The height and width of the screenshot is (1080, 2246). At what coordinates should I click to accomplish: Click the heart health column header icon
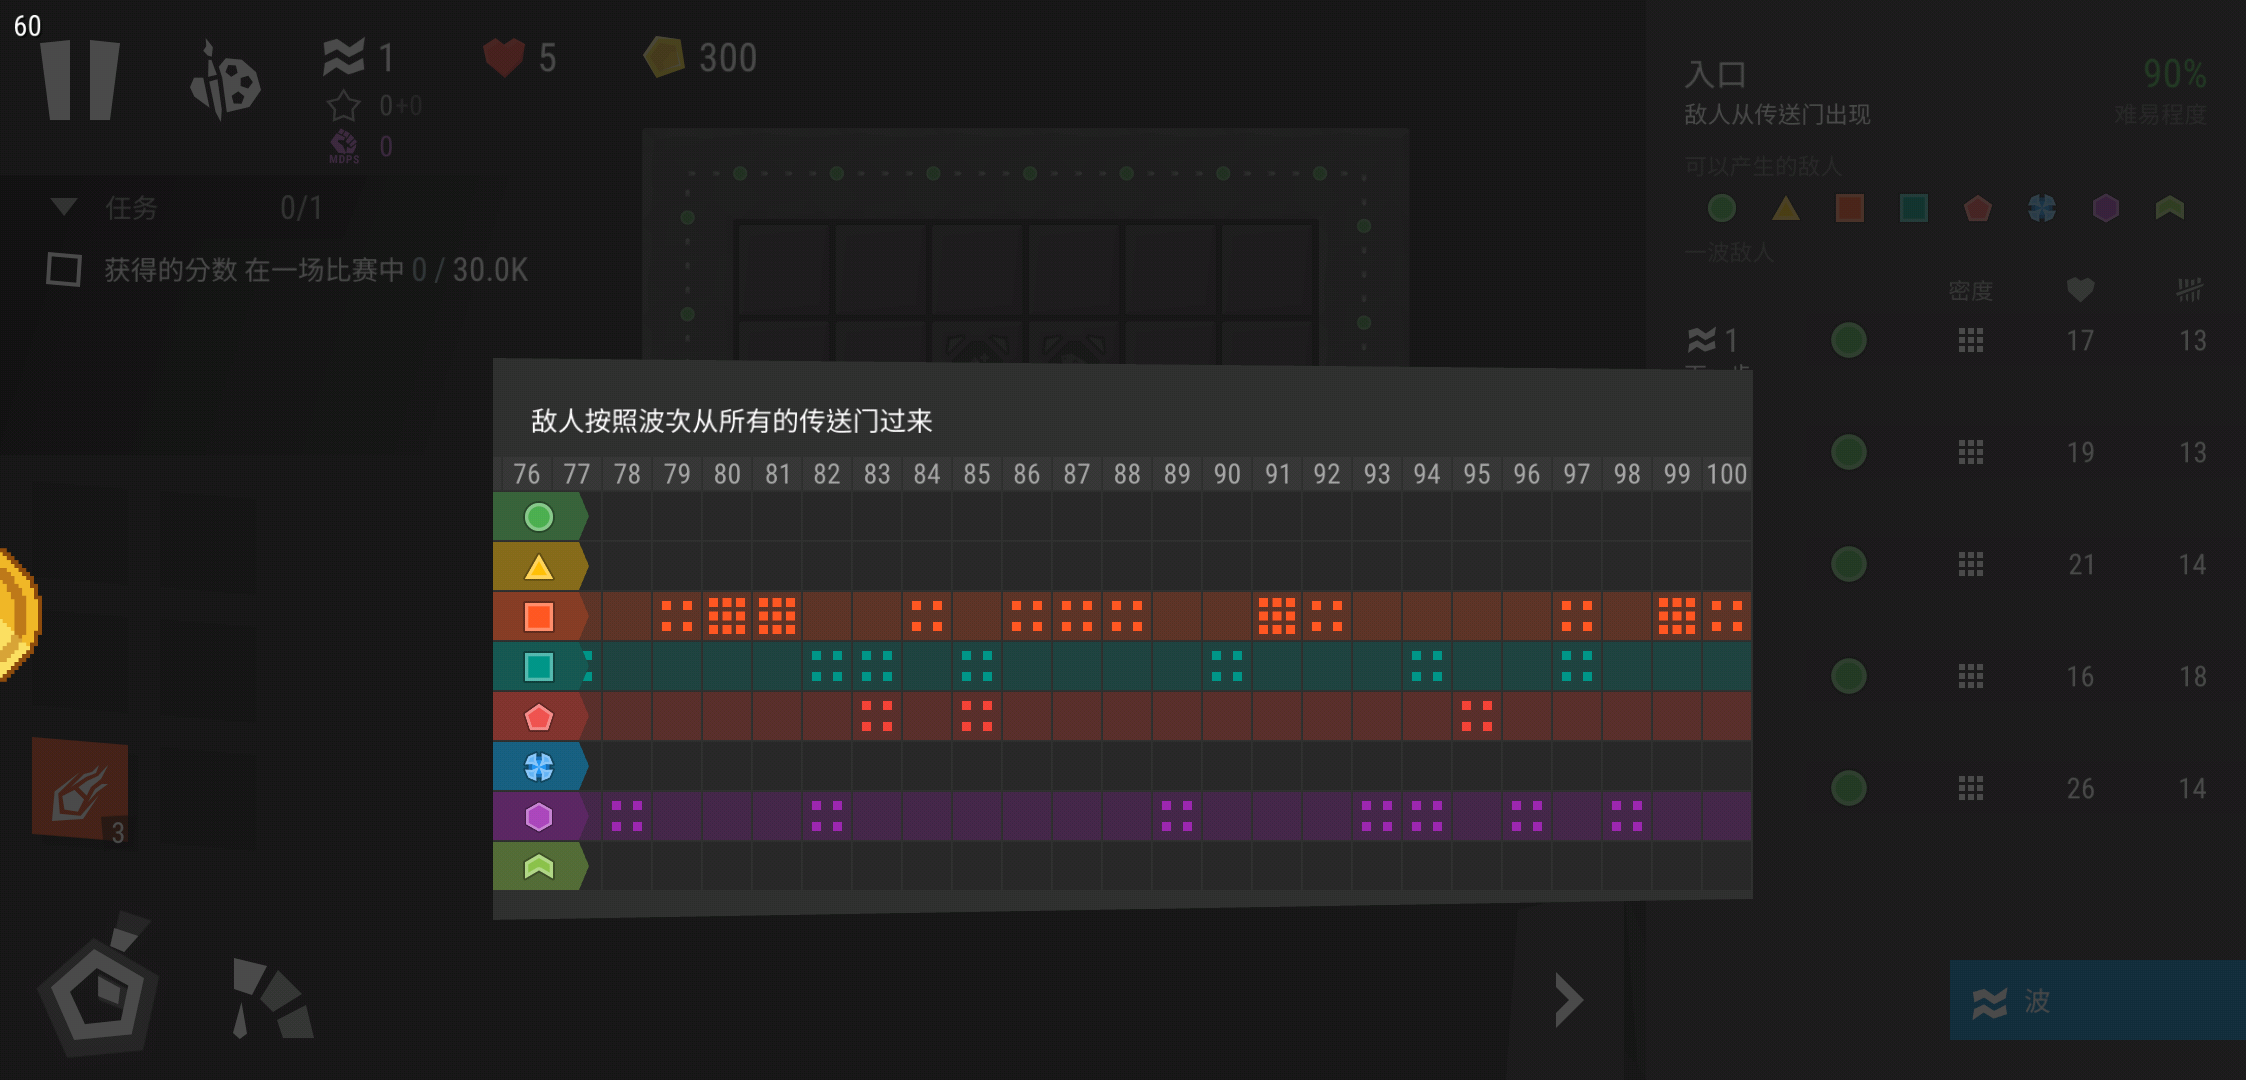click(x=2080, y=290)
